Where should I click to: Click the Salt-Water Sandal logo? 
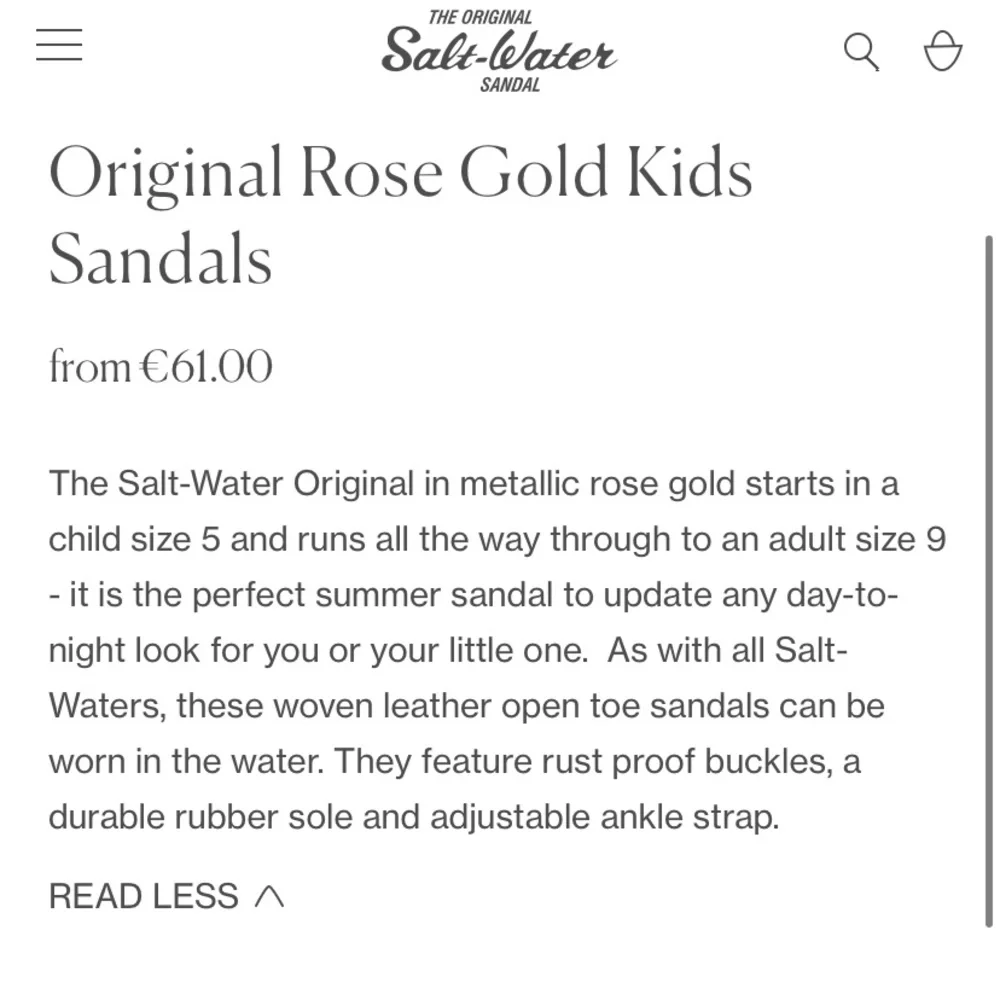[500, 50]
